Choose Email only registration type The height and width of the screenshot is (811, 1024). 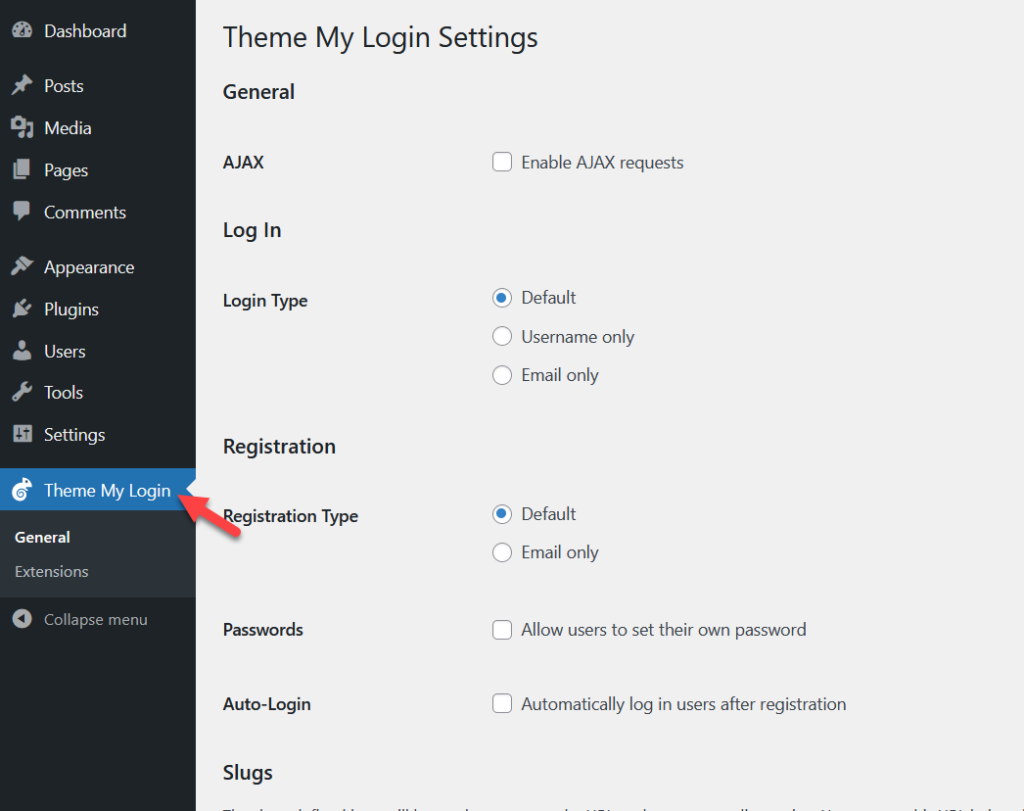point(502,552)
